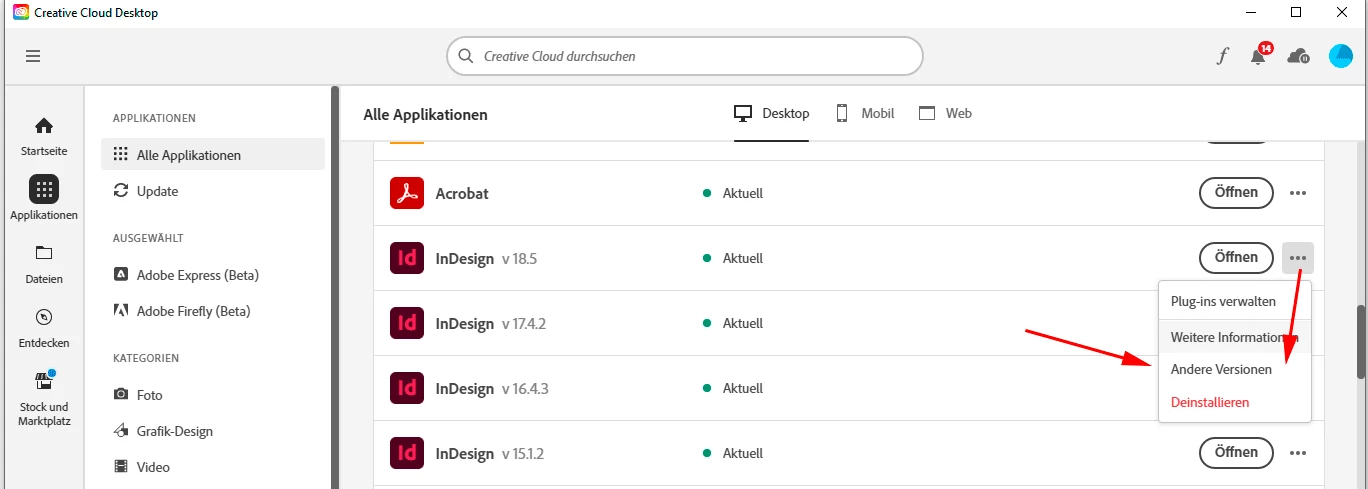Image resolution: width=1368 pixels, height=489 pixels.
Task: Switch to the Web tab
Action: pos(945,114)
